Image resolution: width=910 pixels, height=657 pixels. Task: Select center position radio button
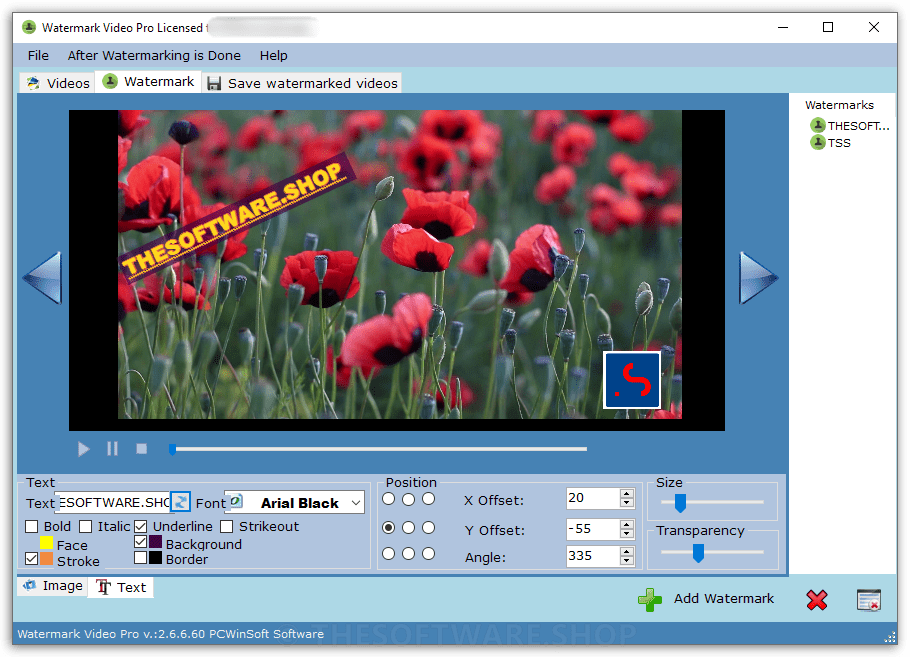409,527
